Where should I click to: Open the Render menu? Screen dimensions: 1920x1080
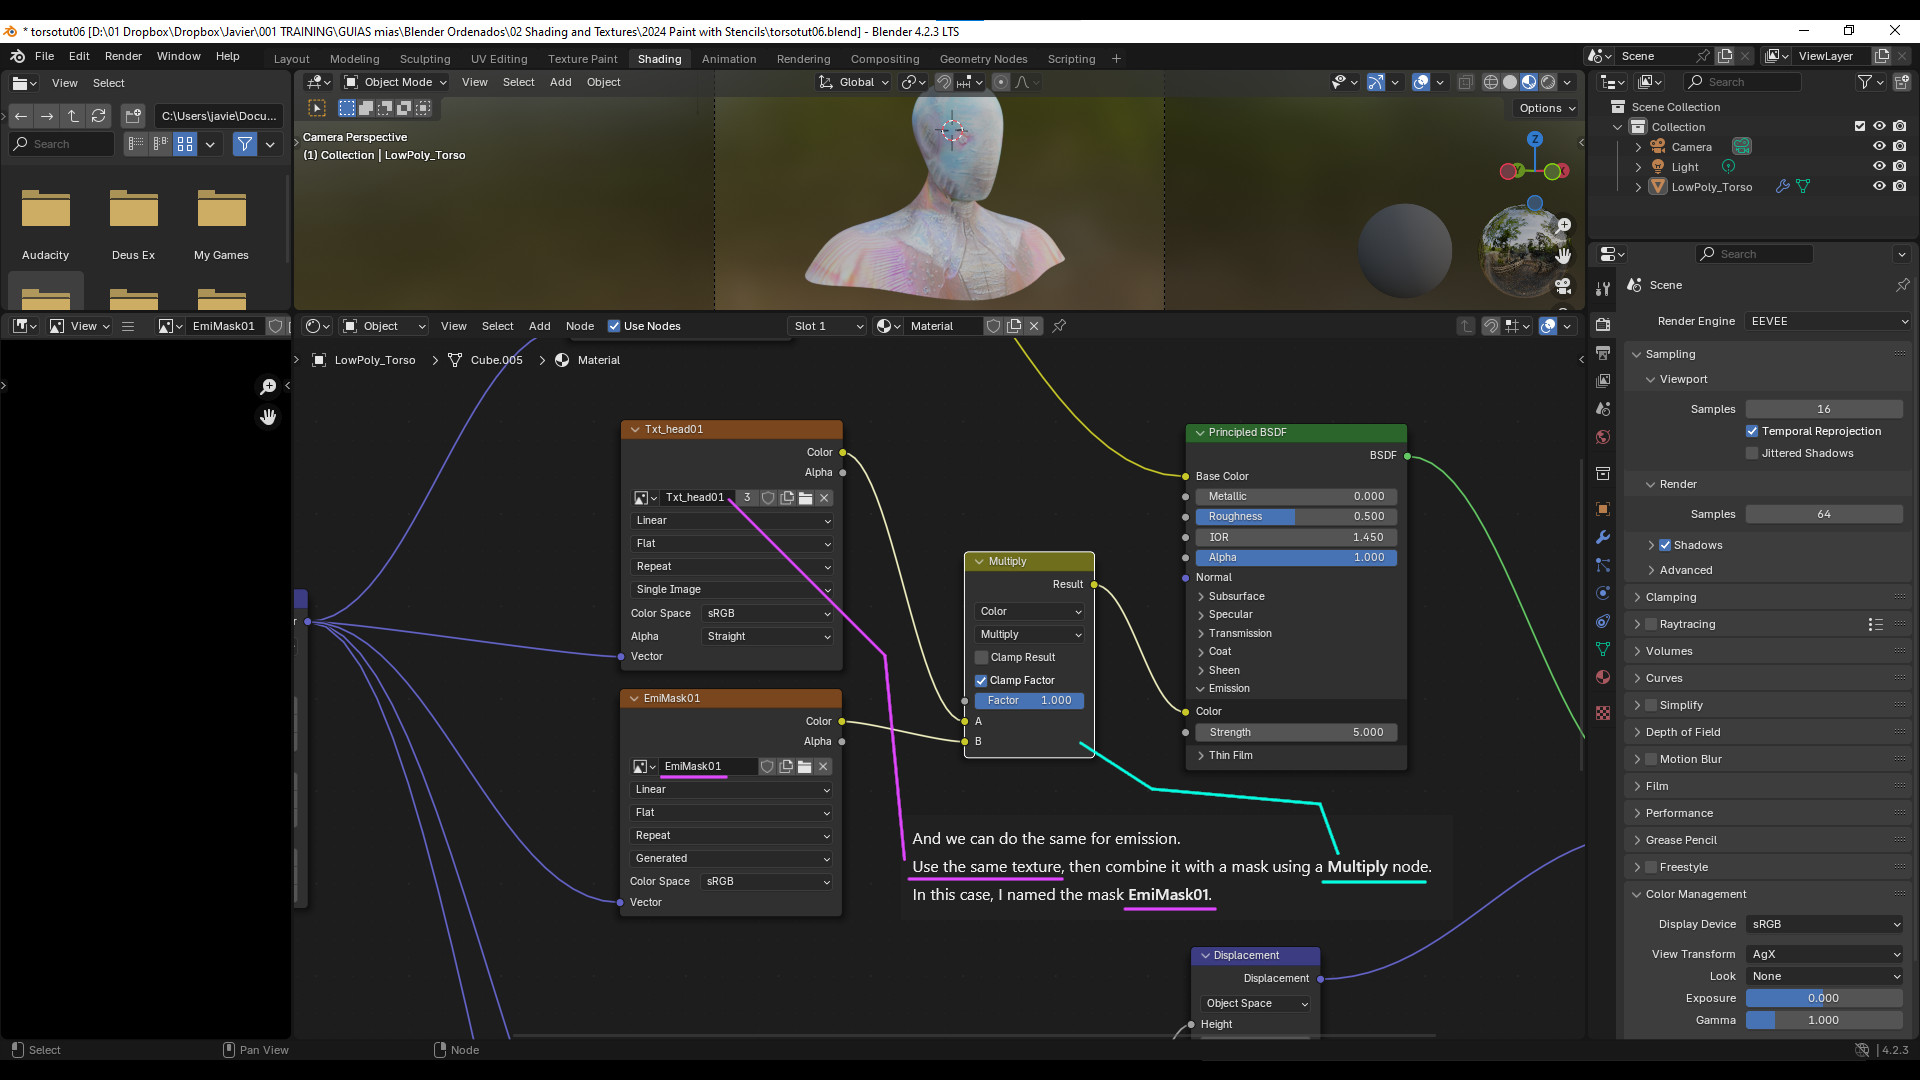point(123,56)
